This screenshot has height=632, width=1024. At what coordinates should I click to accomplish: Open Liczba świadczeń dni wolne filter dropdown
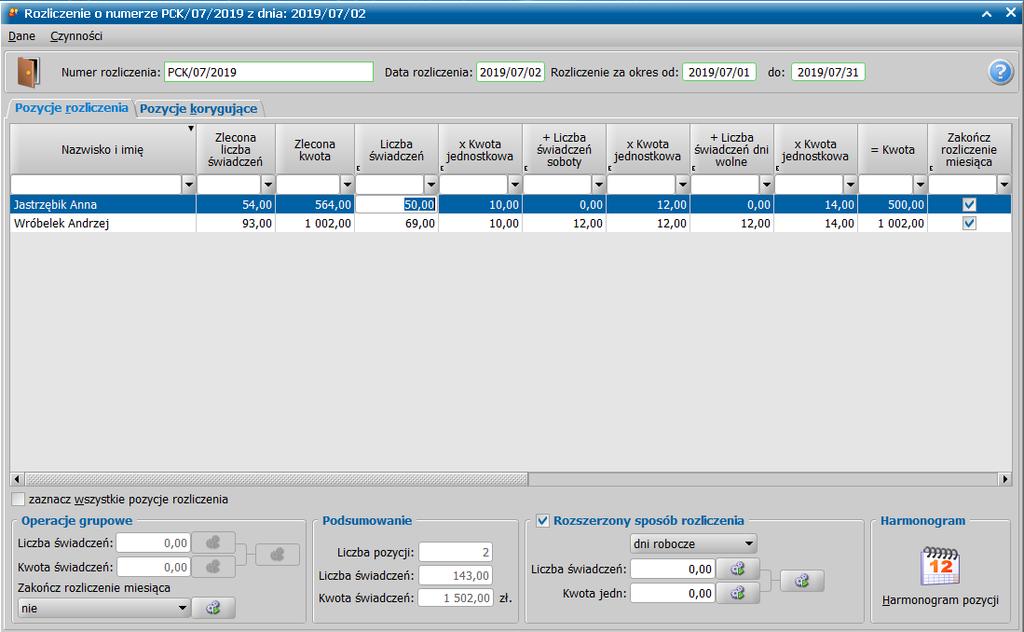tap(767, 185)
